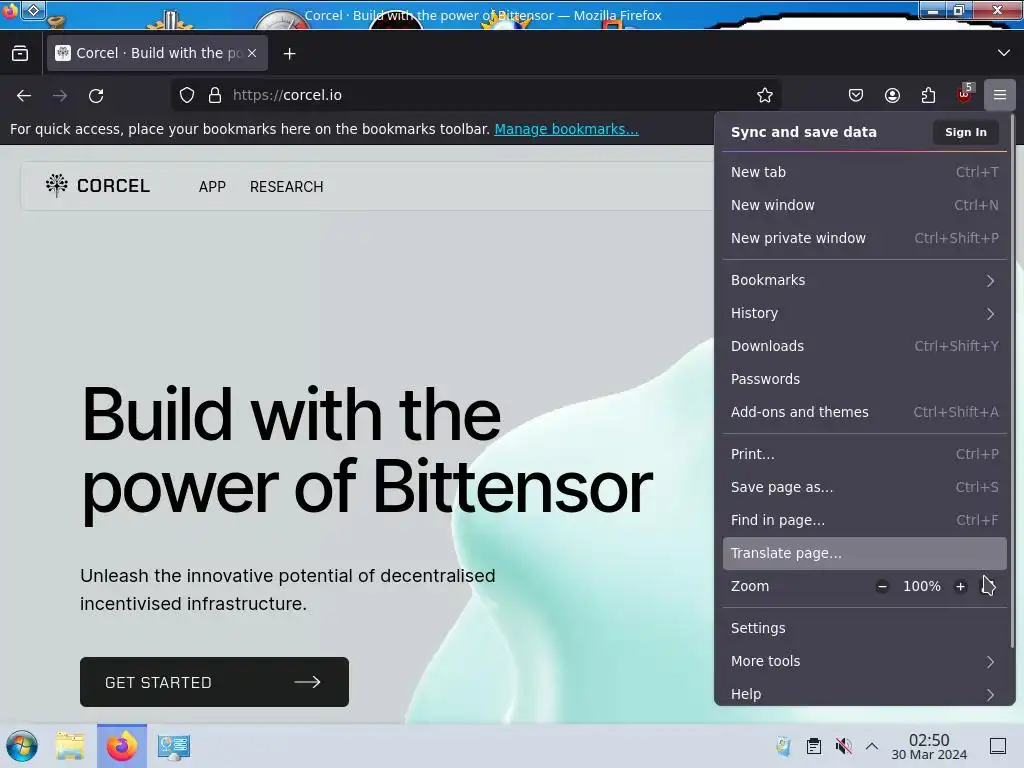Open notifications panel icon
This screenshot has width=1024, height=768.
pos(997,746)
